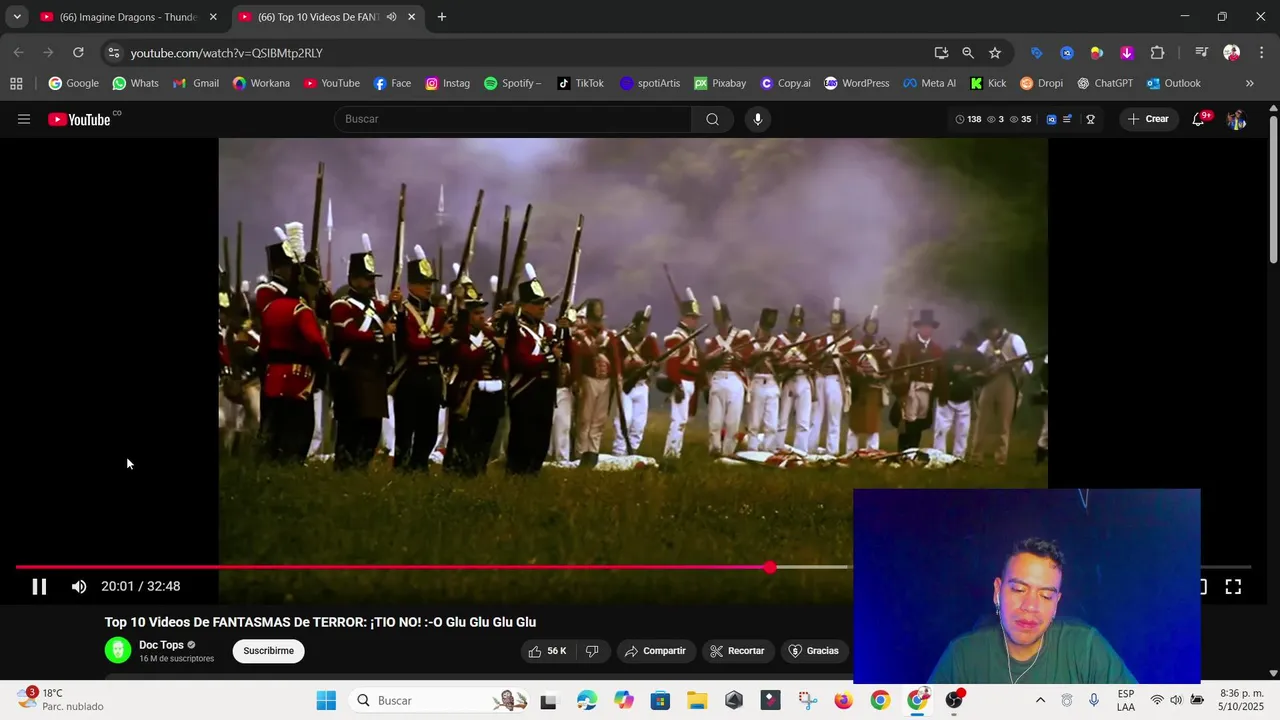Click the 138 clock stat in header
This screenshot has width=1280, height=720.
click(x=968, y=119)
